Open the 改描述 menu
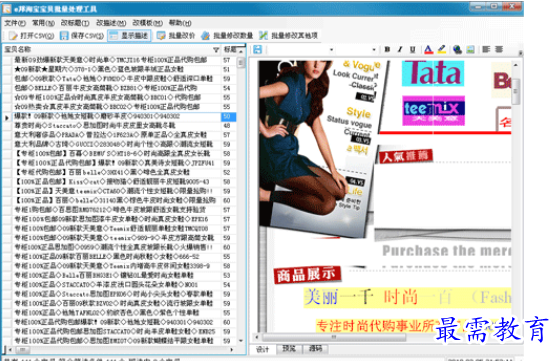This screenshot has height=361, width=557. [111, 23]
